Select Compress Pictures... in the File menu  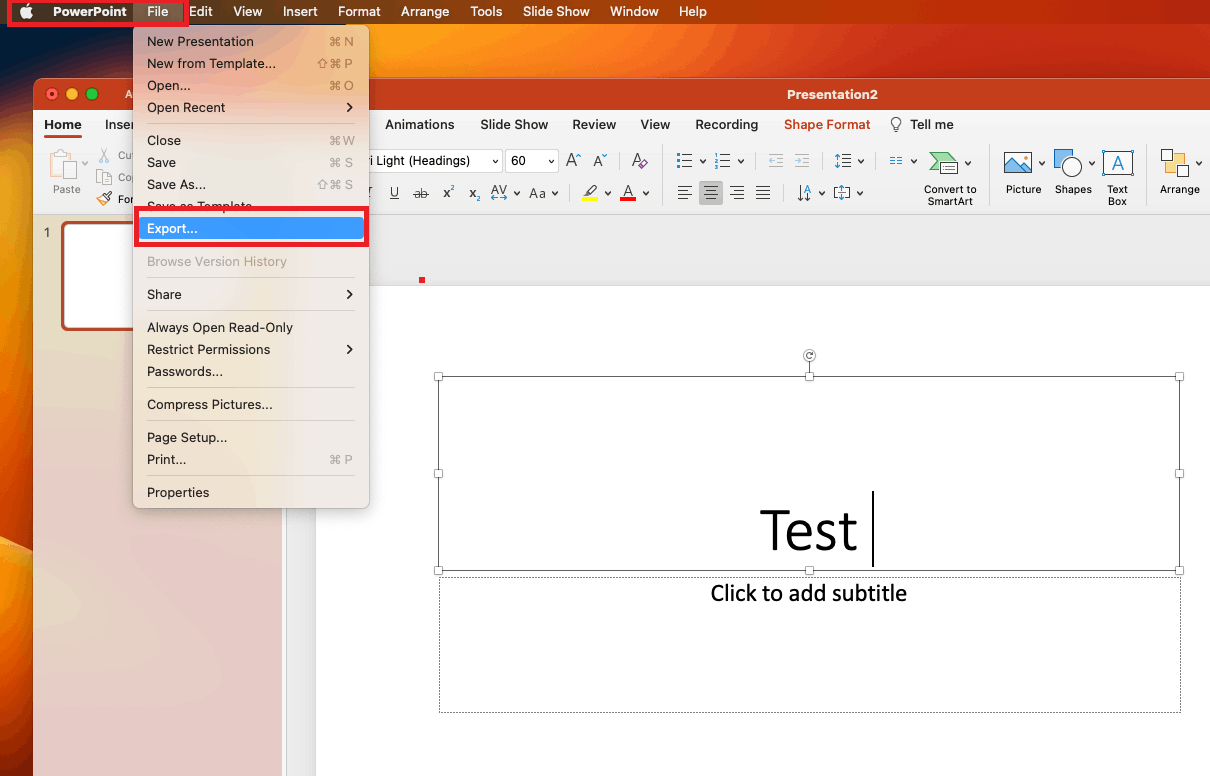click(x=210, y=405)
